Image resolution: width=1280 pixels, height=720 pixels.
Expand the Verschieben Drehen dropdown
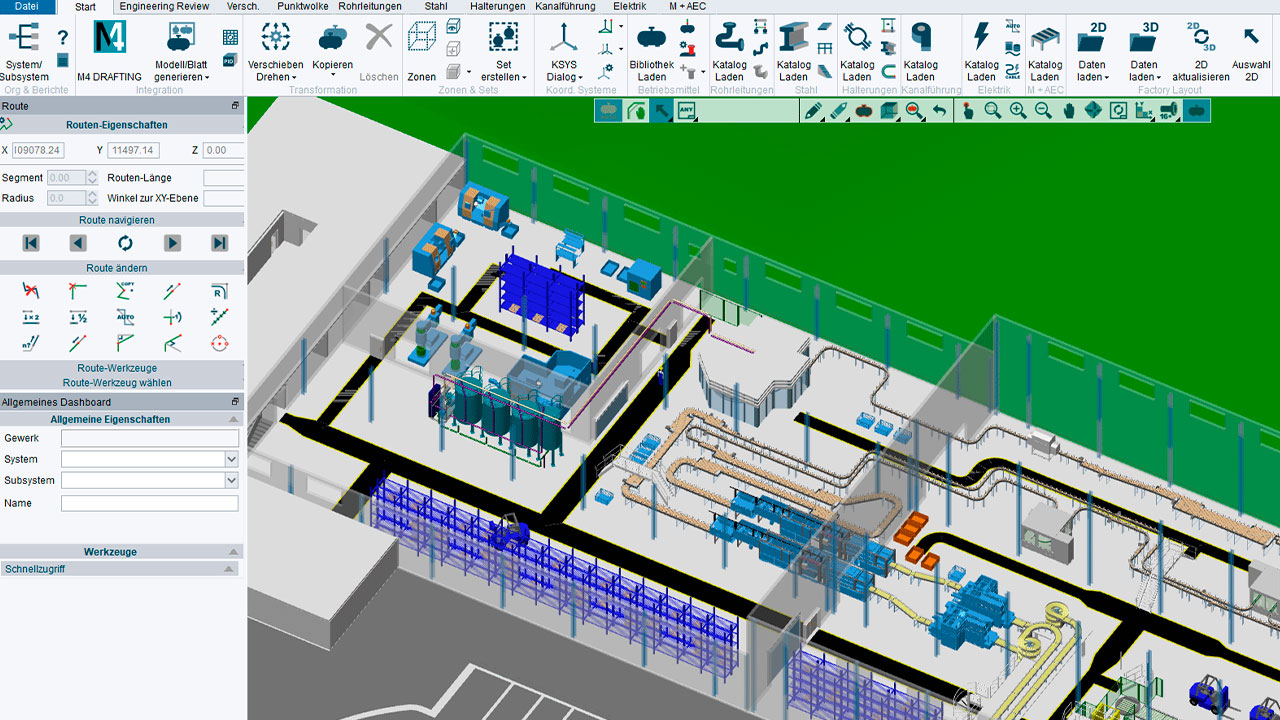(x=275, y=78)
